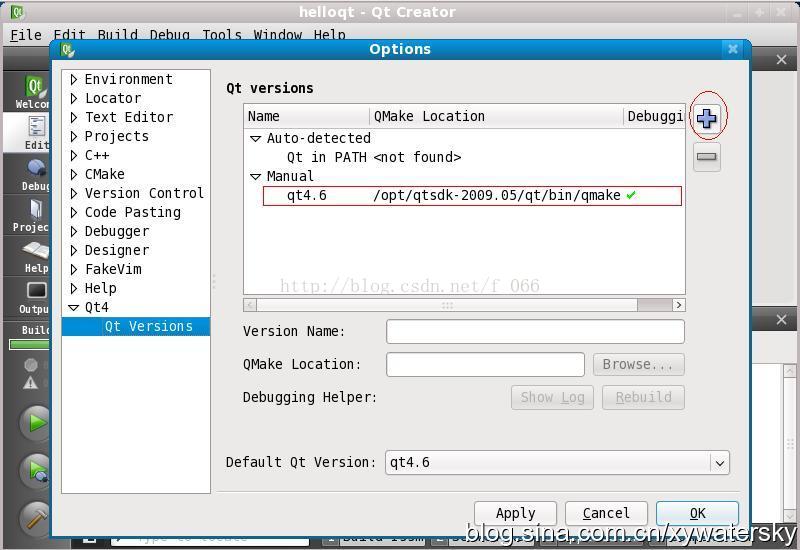Click the scroll up arrow in right pane
This screenshot has height=550, width=800.
click(x=789, y=371)
